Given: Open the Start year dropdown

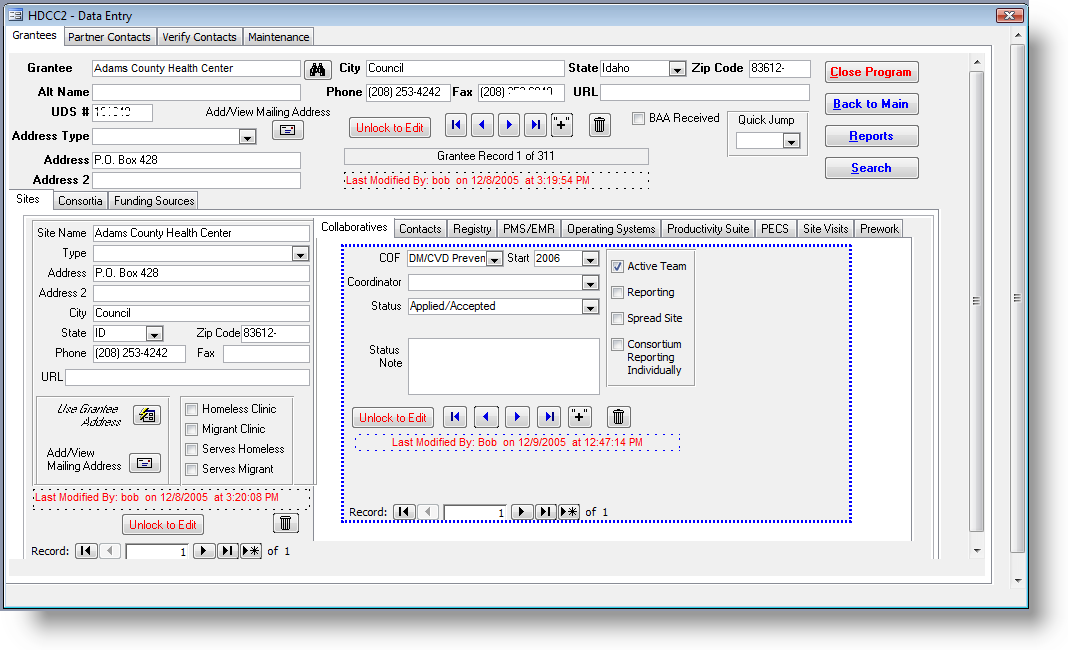Looking at the screenshot, I should [x=591, y=259].
